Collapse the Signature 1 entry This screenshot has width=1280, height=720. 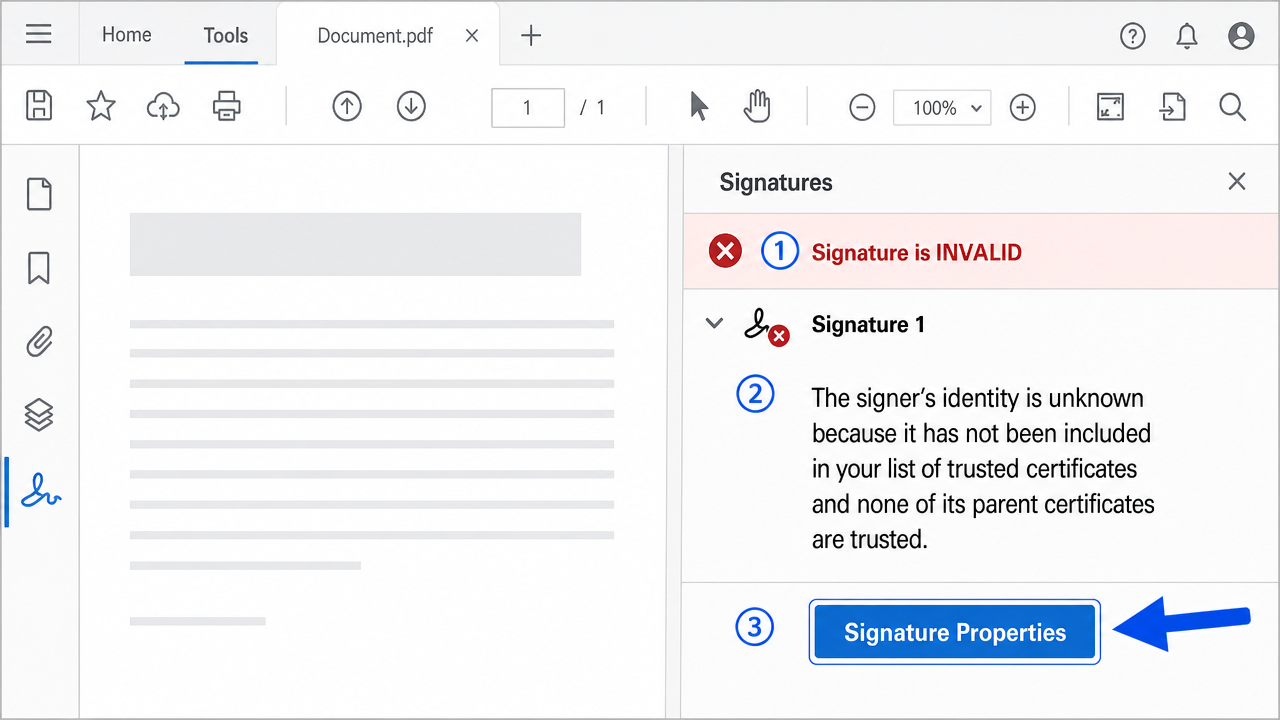714,323
